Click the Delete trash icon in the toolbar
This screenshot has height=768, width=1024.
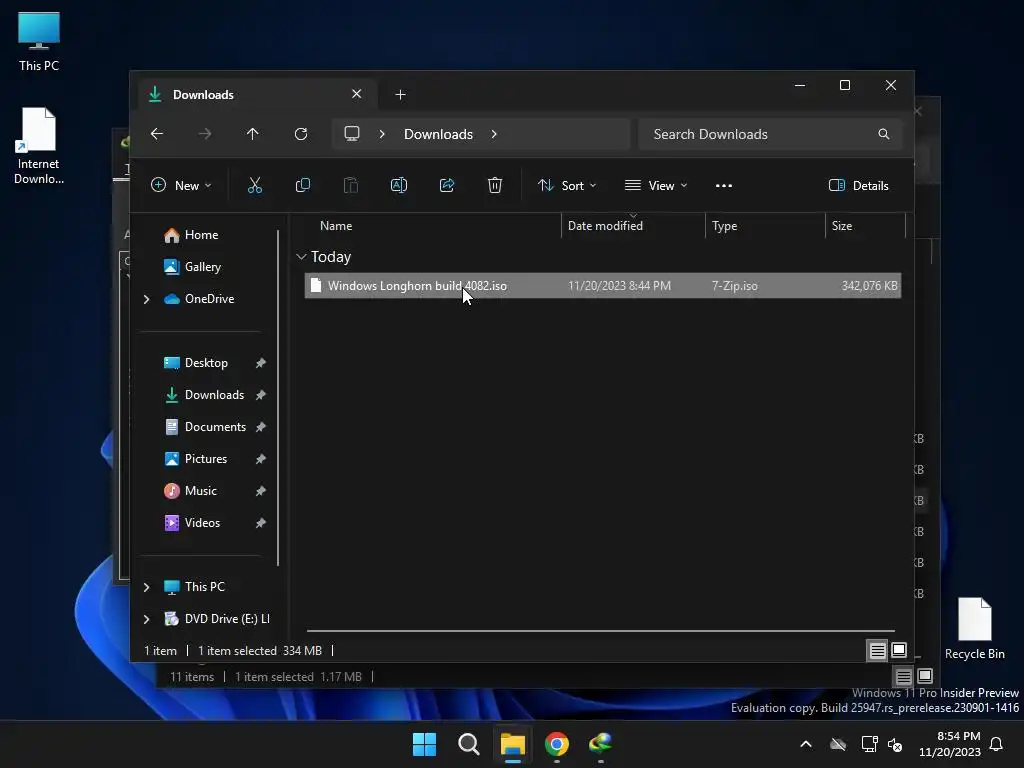click(x=495, y=185)
